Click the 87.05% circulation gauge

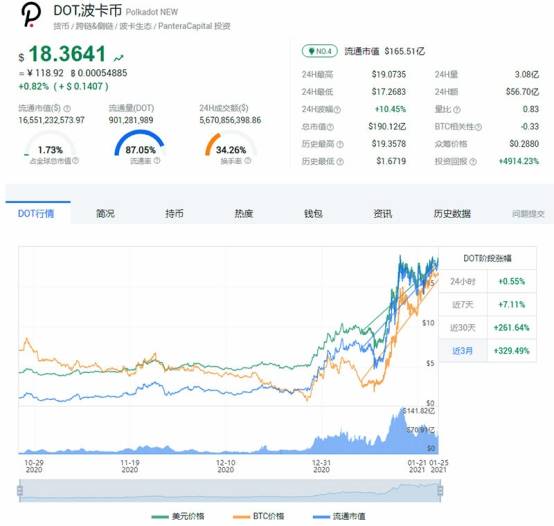pos(140,143)
